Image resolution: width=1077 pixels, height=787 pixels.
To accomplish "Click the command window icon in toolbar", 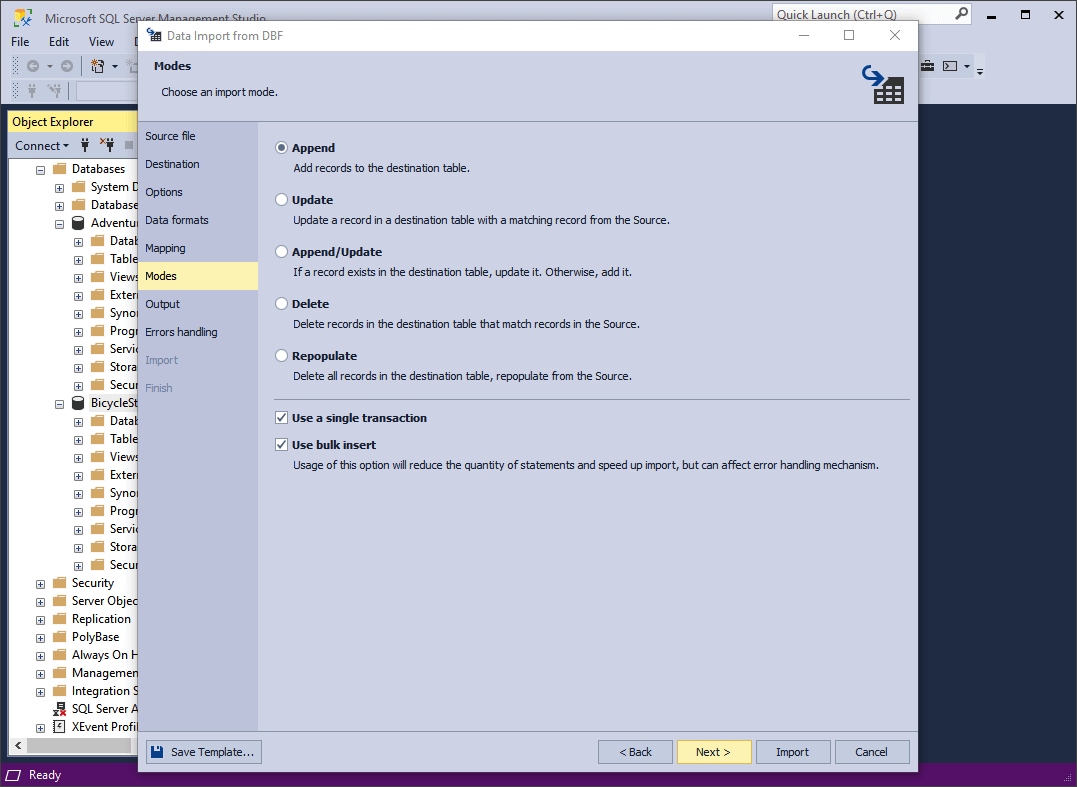I will tap(950, 66).
